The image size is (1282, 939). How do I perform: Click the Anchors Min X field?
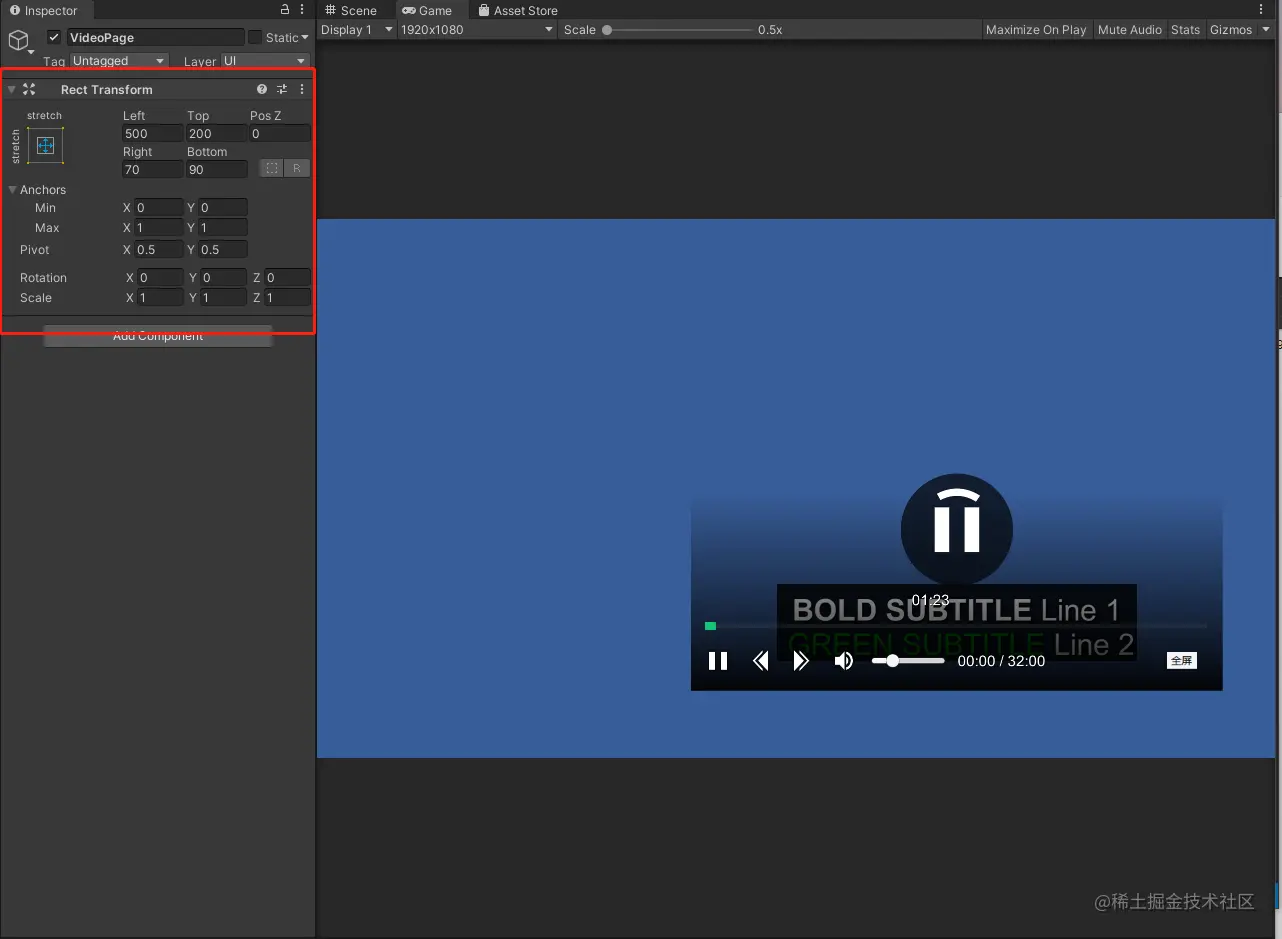coord(159,208)
